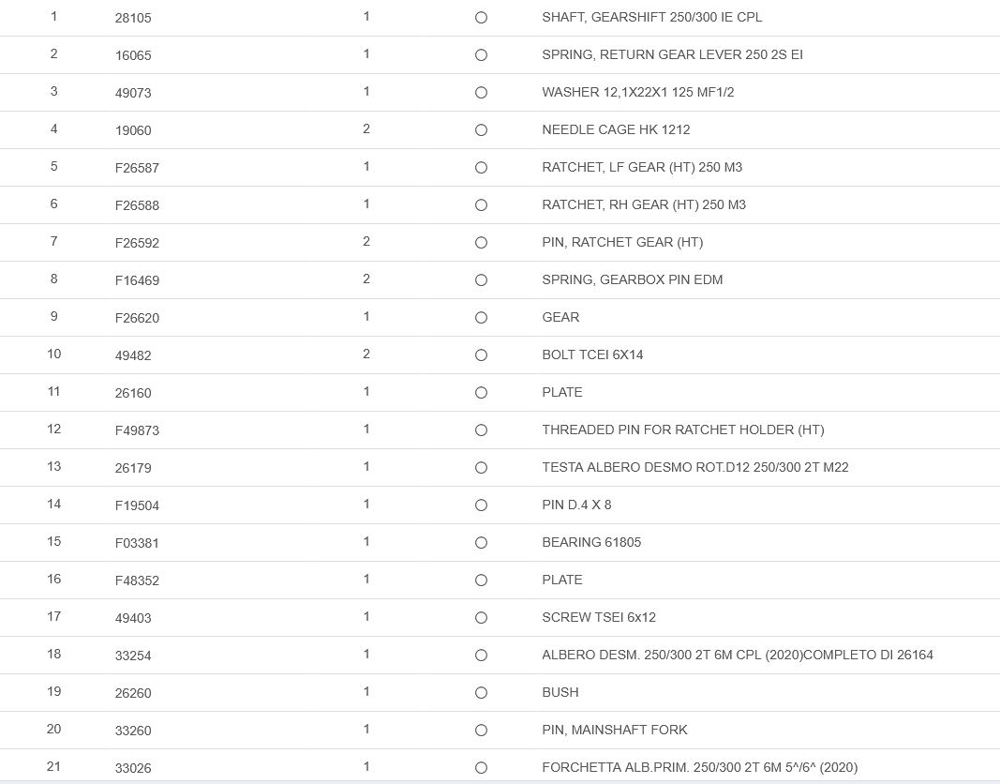Viewport: 1000px width, 784px height.
Task: Pick the radio circle for the GEAR row
Action: coord(481,318)
